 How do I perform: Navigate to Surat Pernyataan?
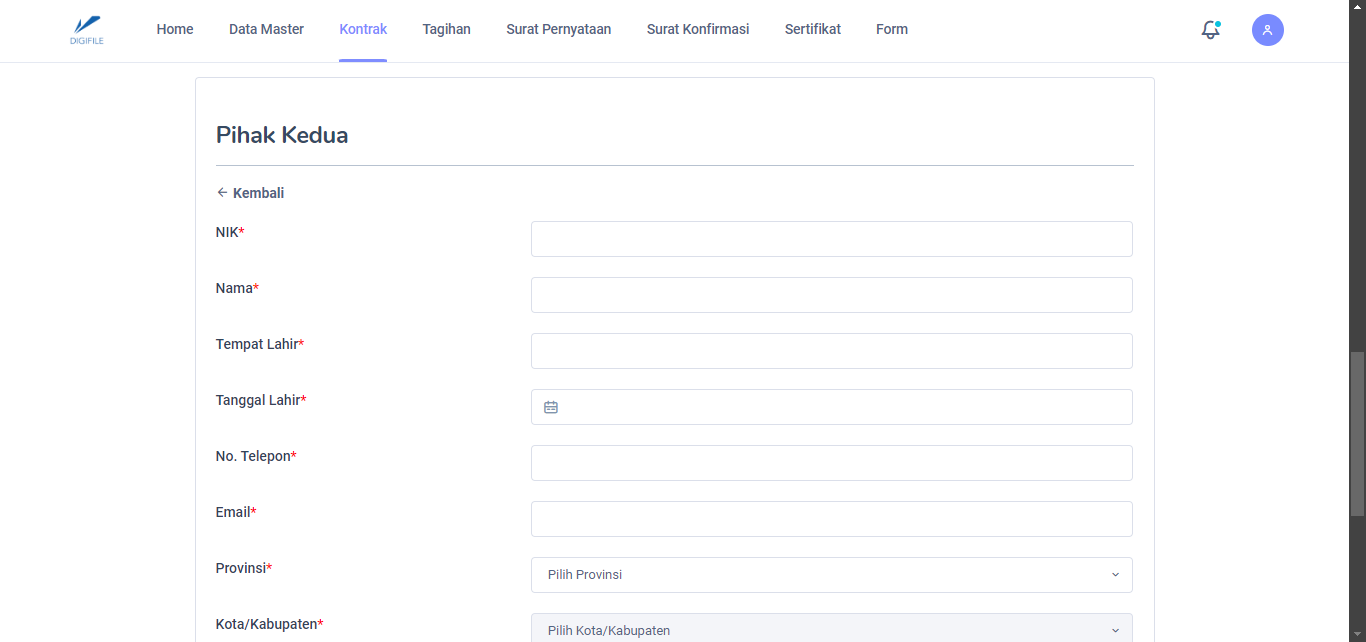tap(558, 29)
